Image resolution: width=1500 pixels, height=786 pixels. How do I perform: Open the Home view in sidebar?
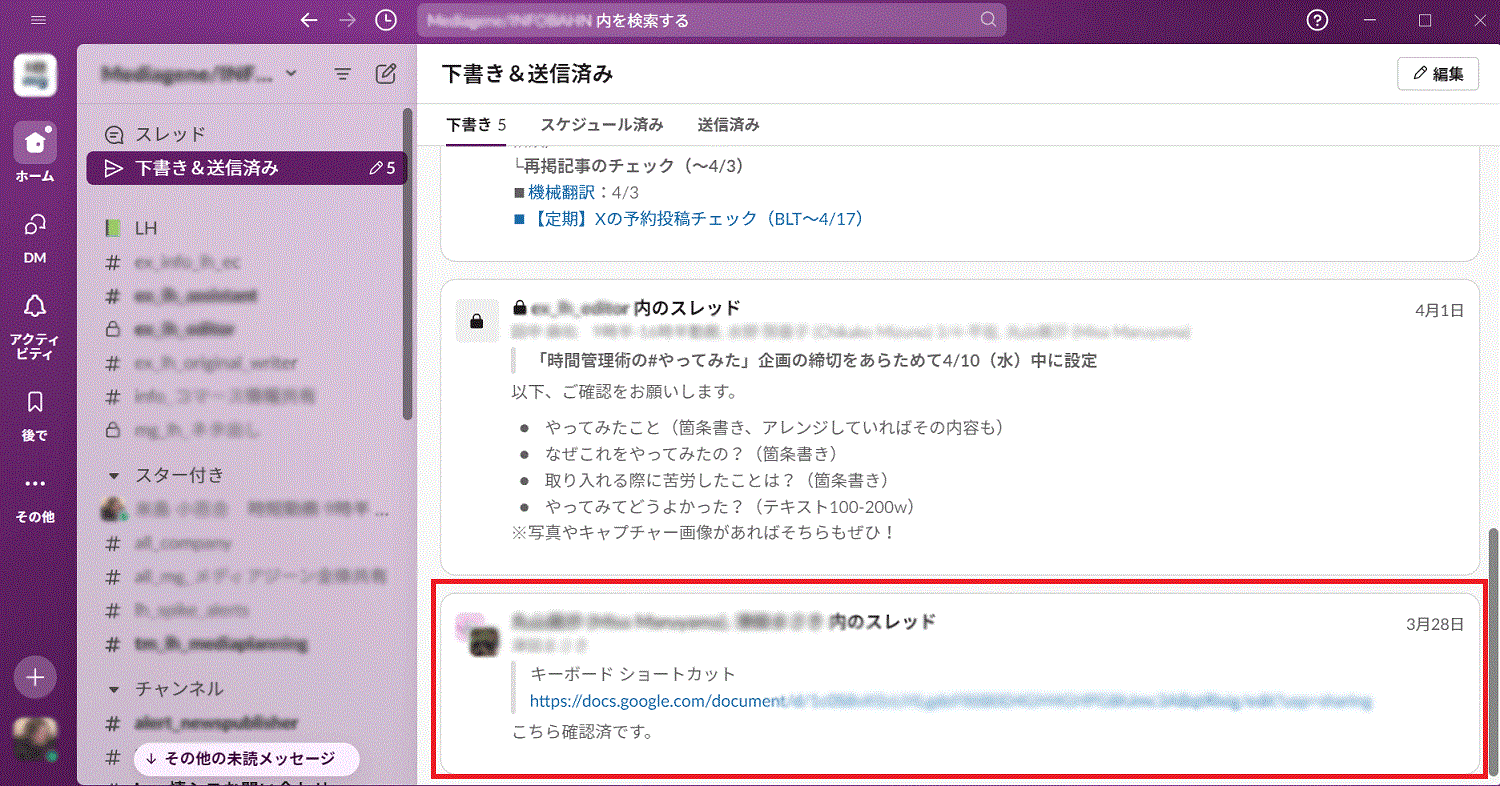[x=35, y=143]
